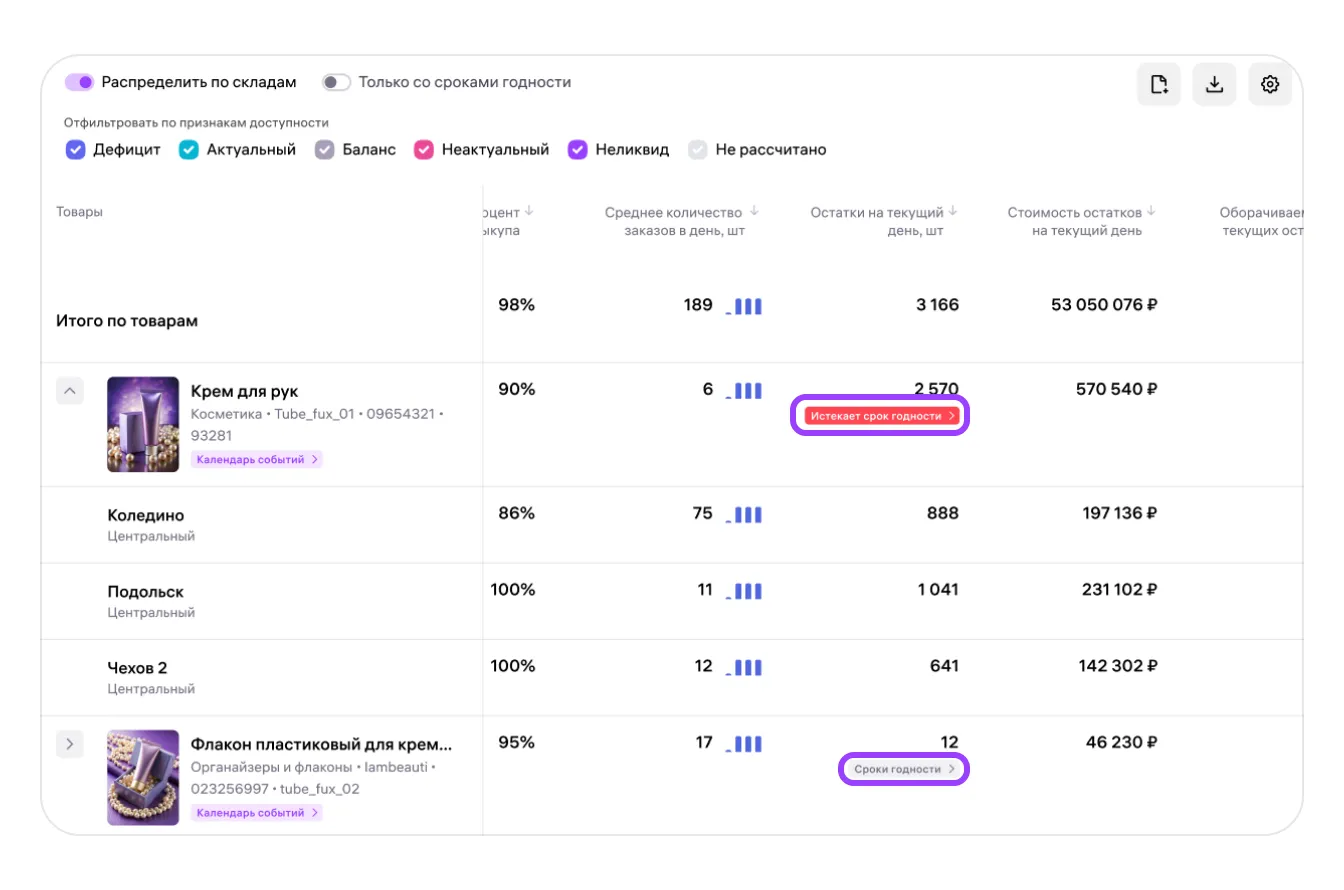Click the add document report icon
This screenshot has height=890, width=1344.
tap(1158, 85)
